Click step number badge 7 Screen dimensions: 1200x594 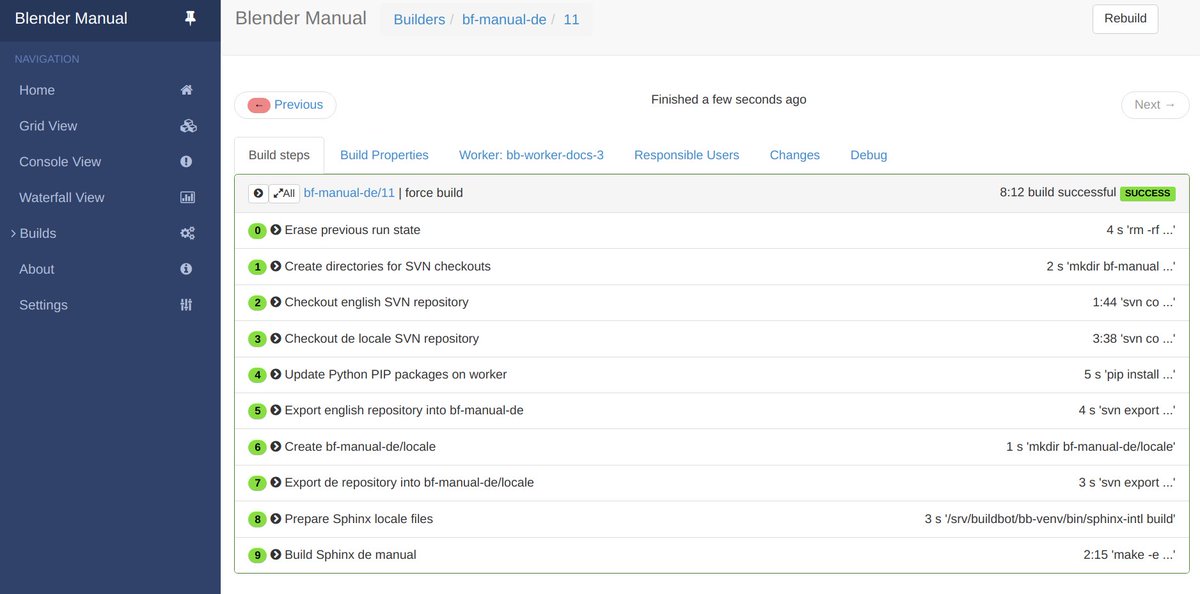(x=257, y=483)
